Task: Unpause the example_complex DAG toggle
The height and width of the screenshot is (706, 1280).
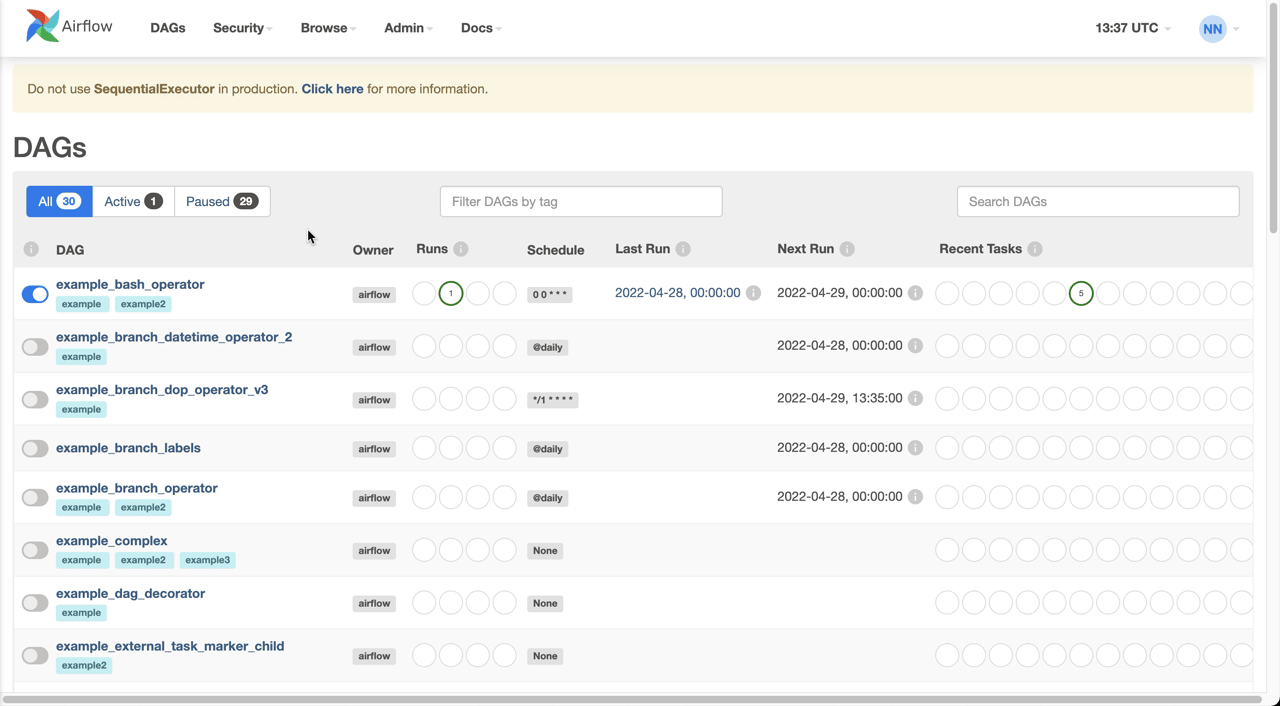Action: tap(35, 550)
